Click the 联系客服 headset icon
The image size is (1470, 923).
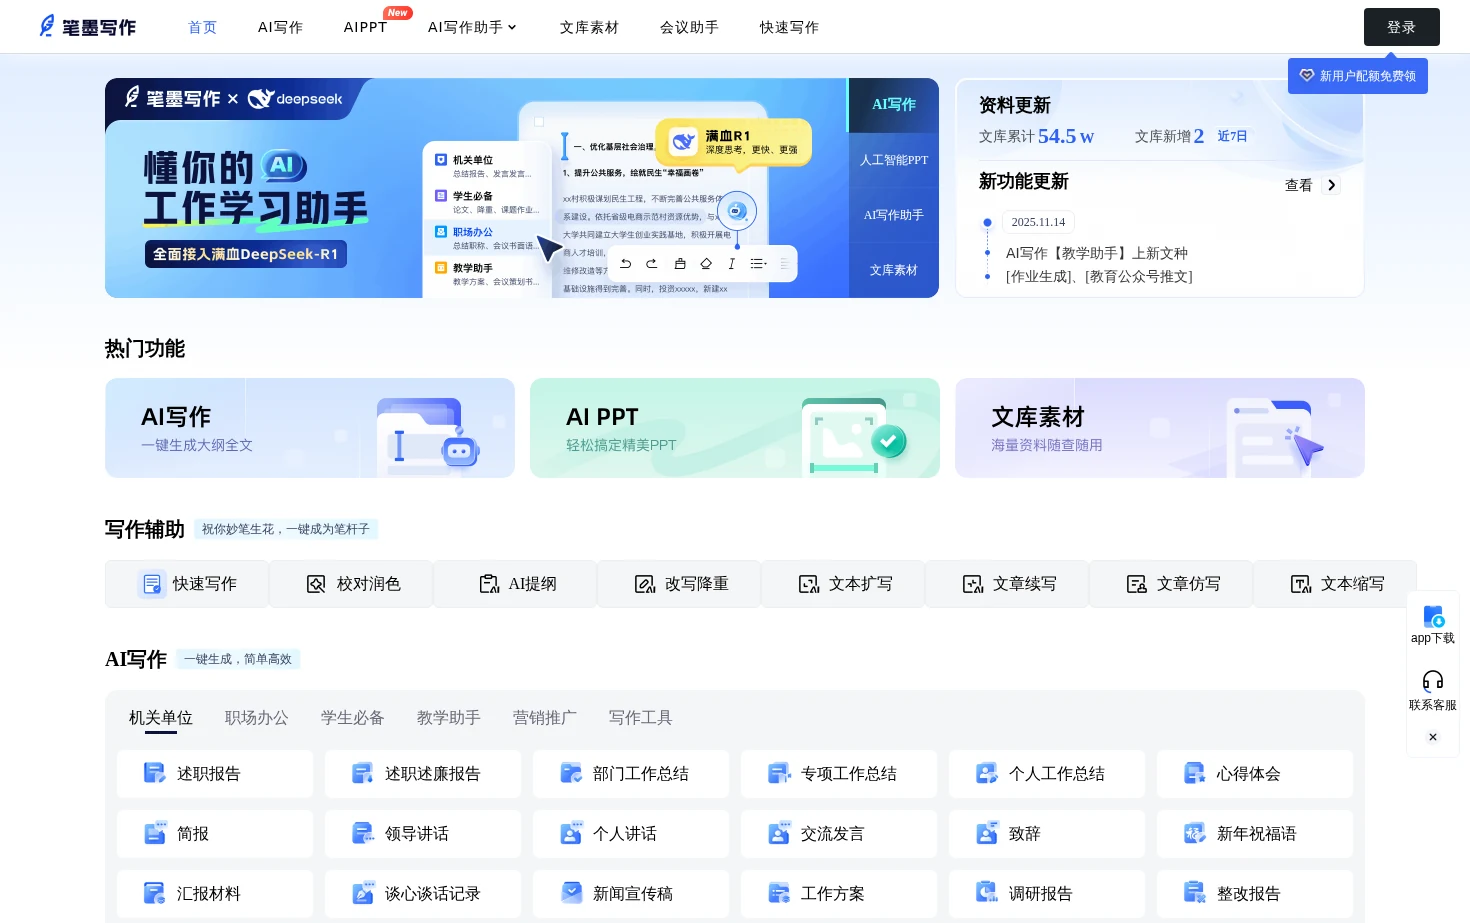(x=1433, y=681)
